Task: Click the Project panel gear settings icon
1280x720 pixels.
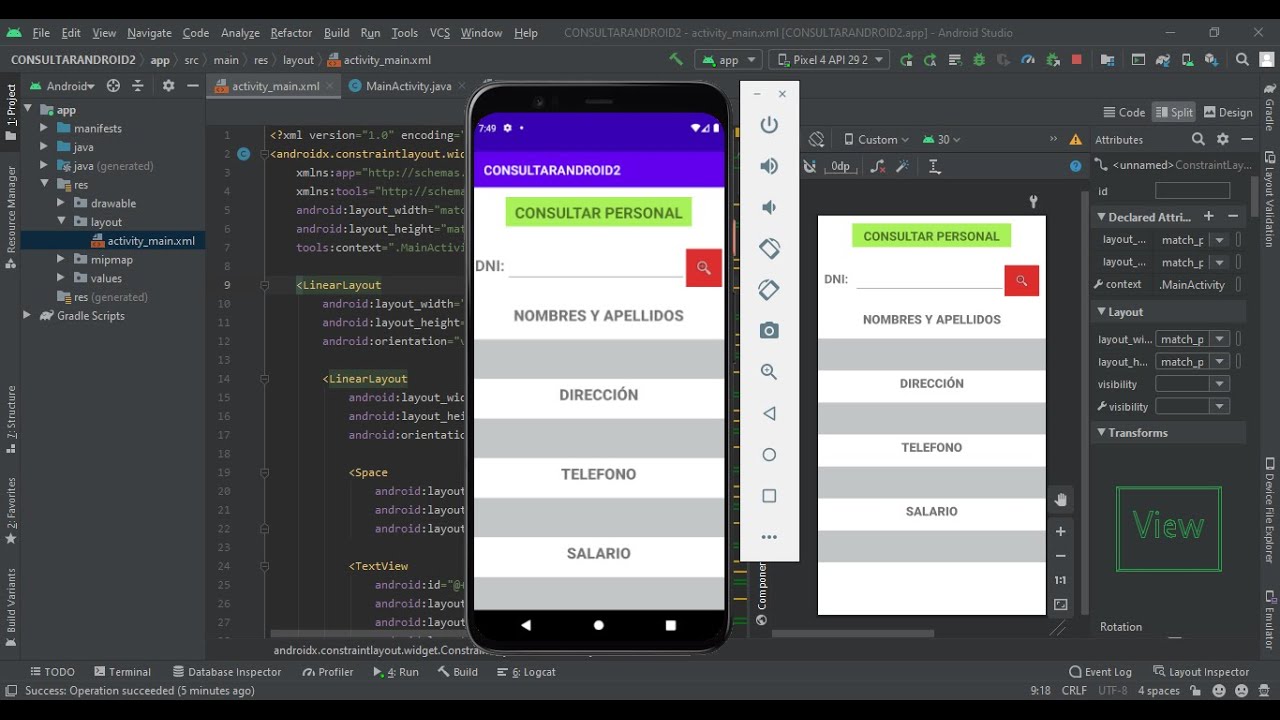Action: coord(168,86)
